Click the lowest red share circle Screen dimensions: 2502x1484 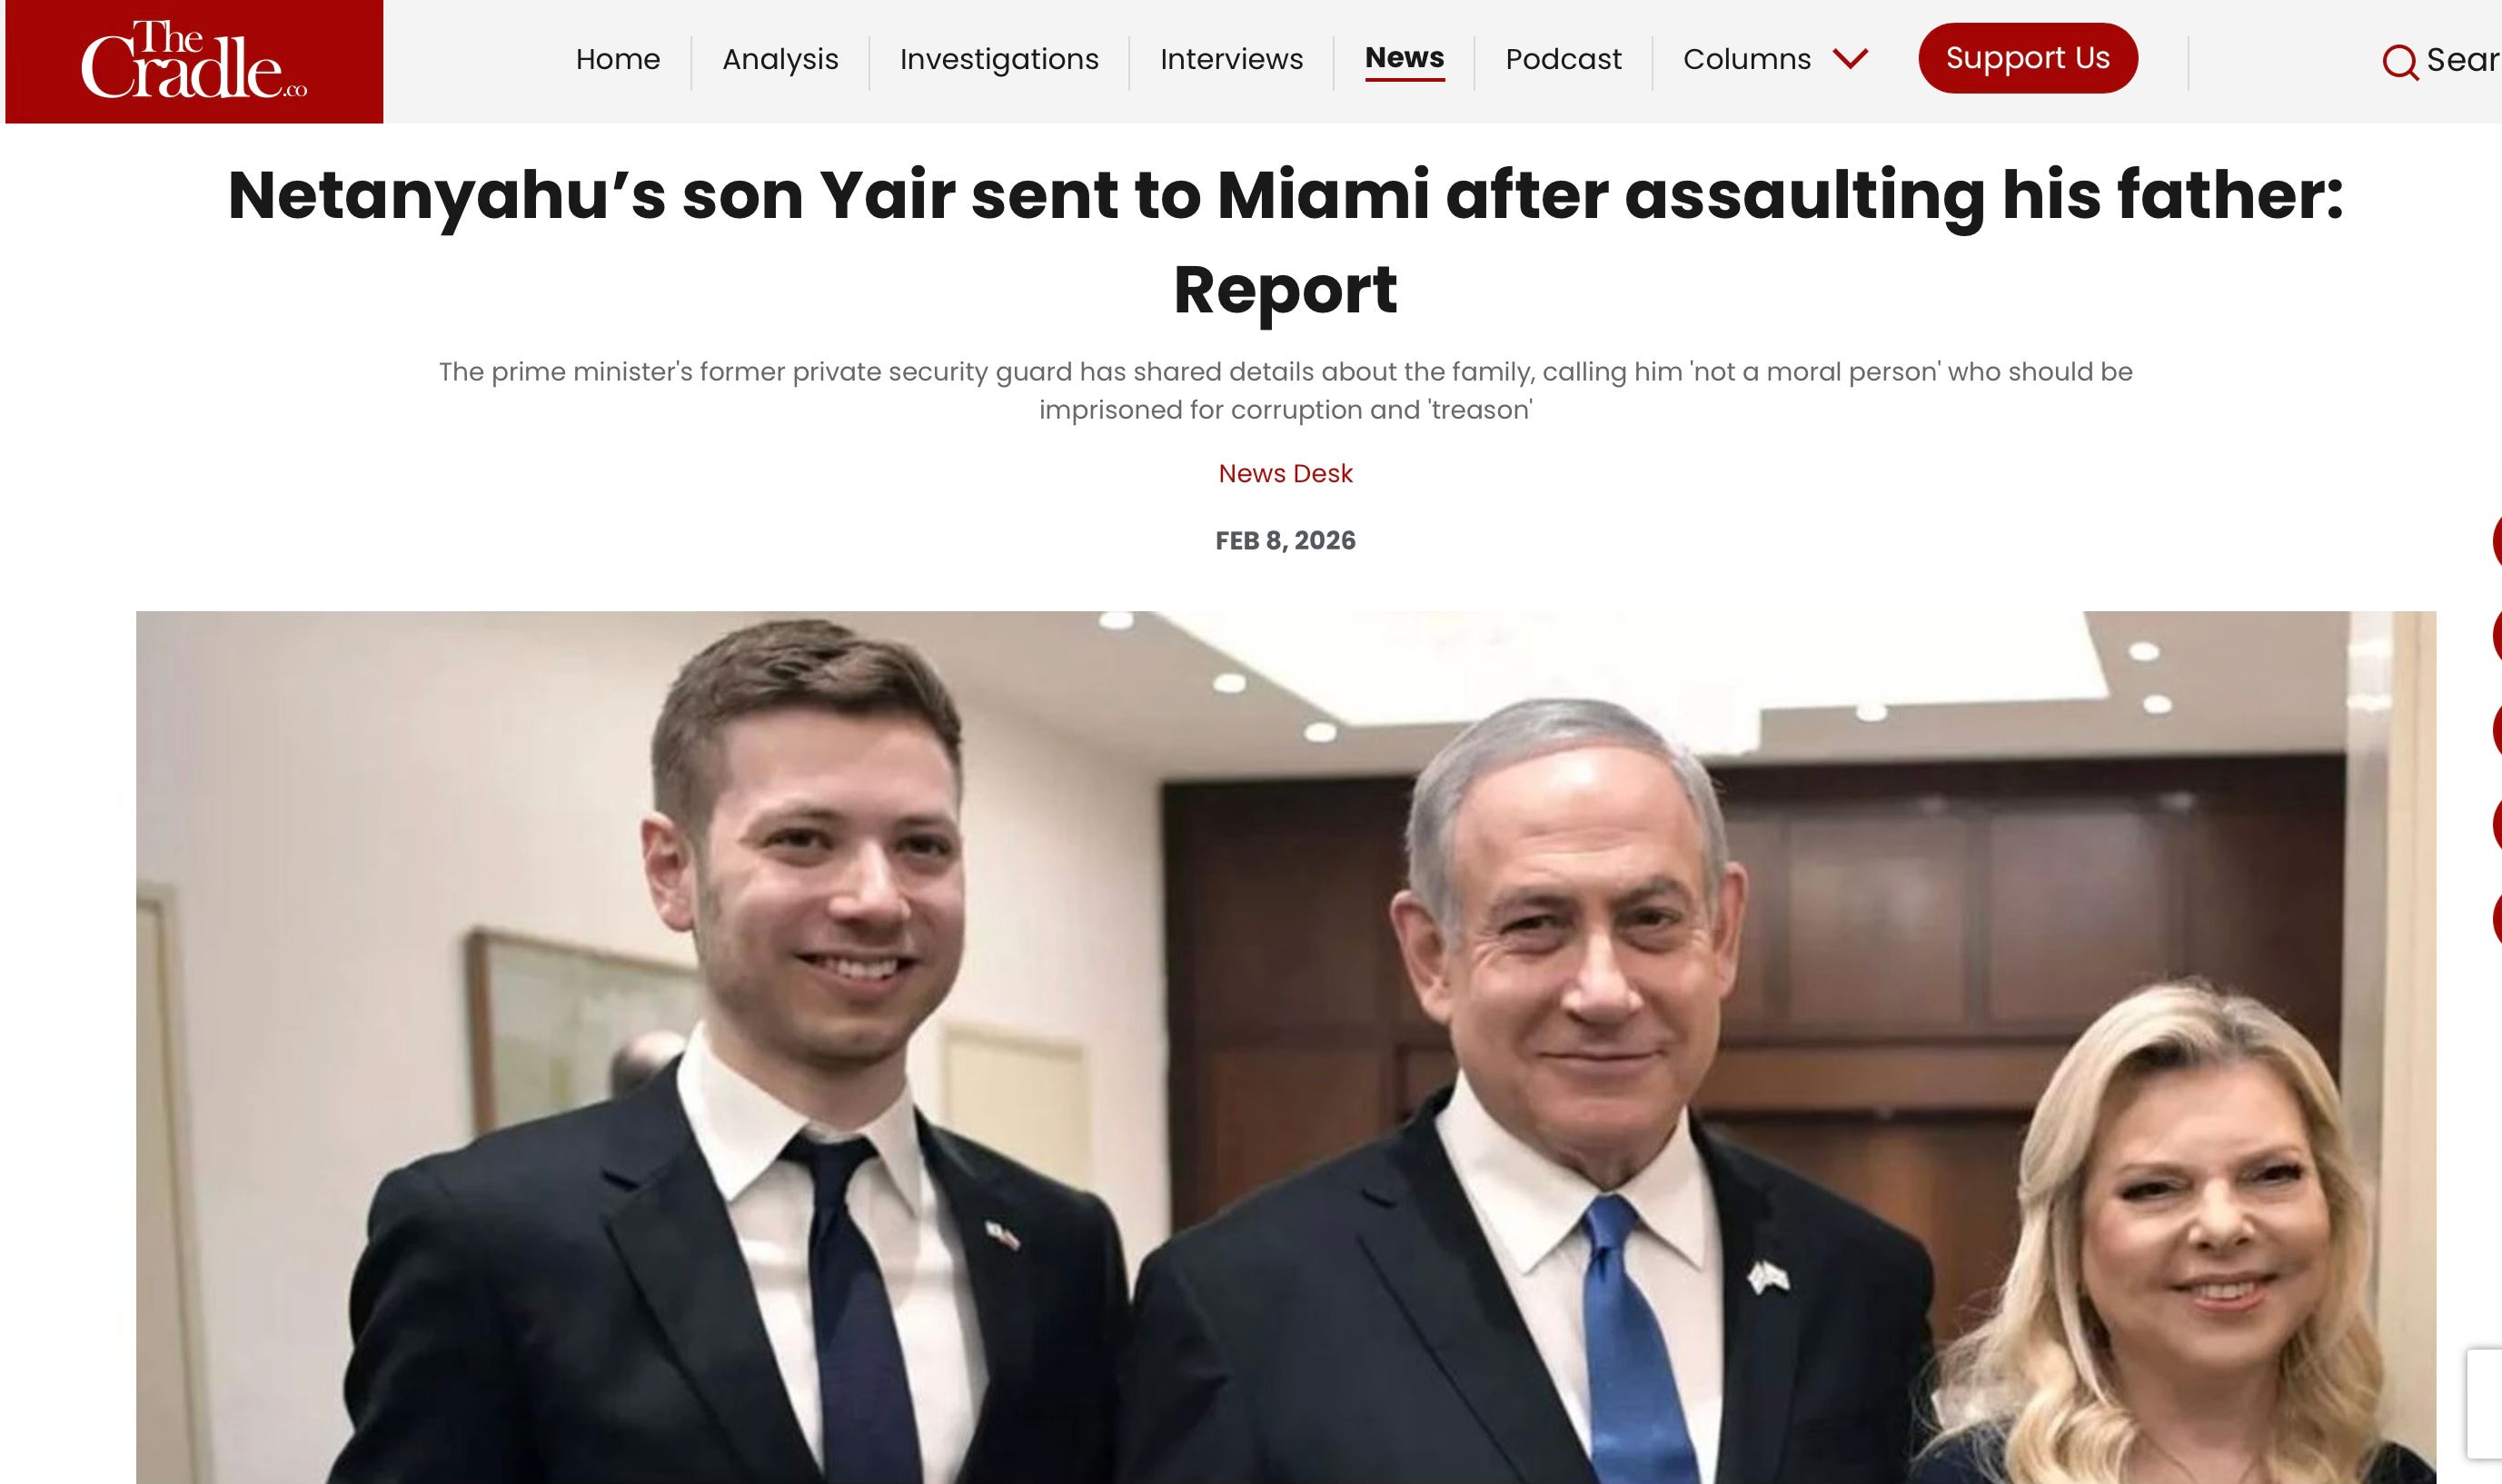2497,918
